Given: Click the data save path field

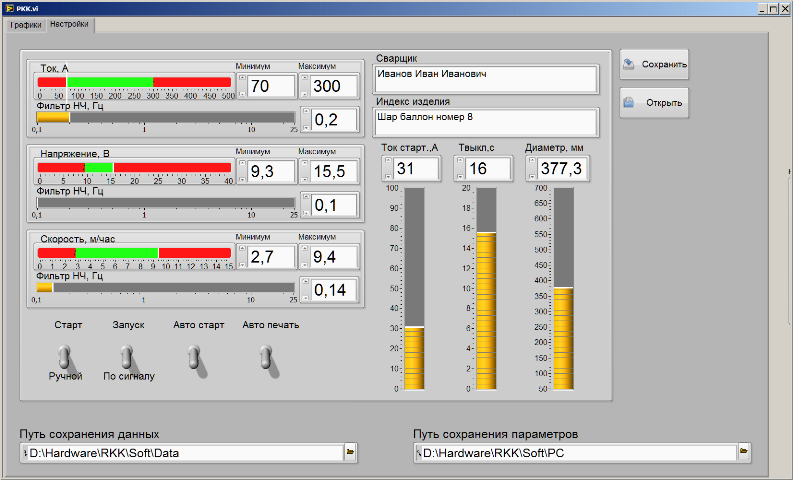Looking at the screenshot, I should click(183, 453).
